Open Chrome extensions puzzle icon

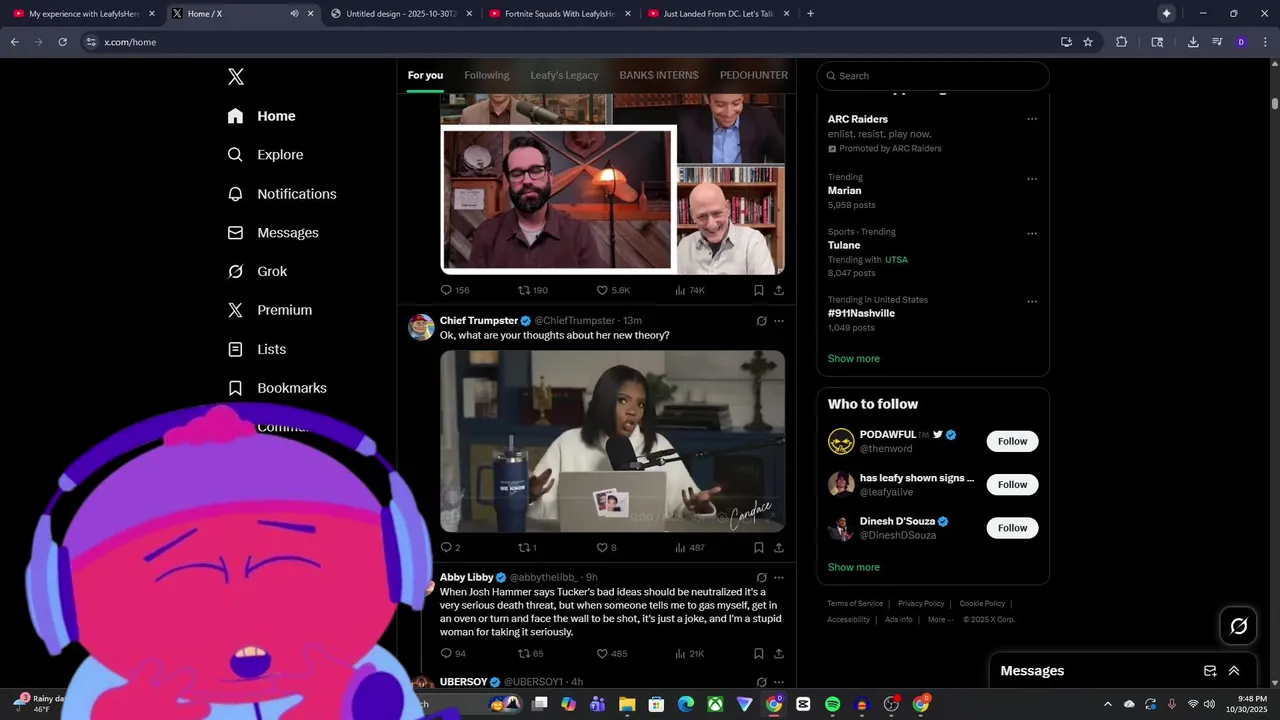tap(1121, 42)
